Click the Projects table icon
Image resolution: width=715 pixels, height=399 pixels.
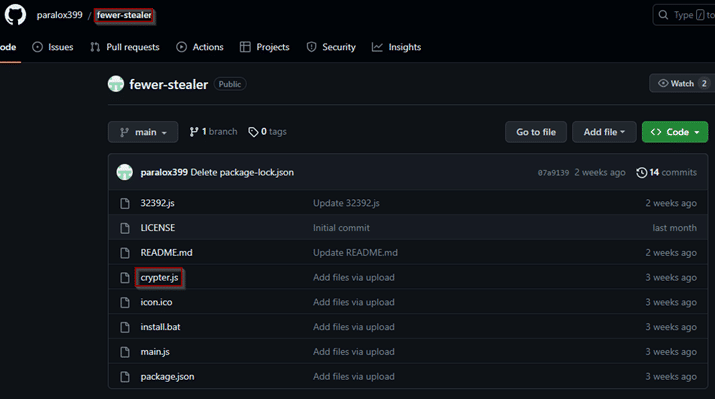(x=245, y=47)
